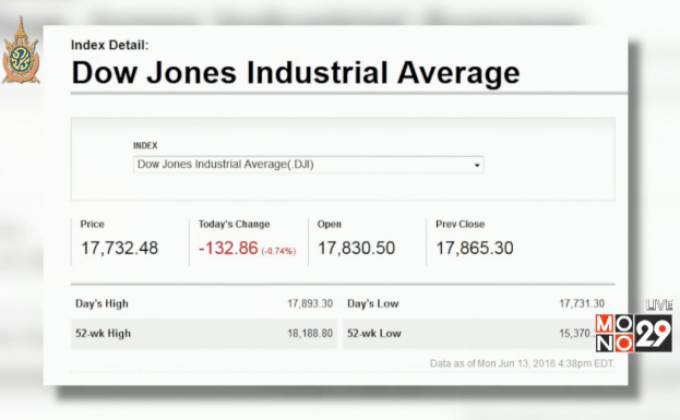The height and width of the screenshot is (420, 680).
Task: Click the -0.74% percent change
Action: (278, 251)
